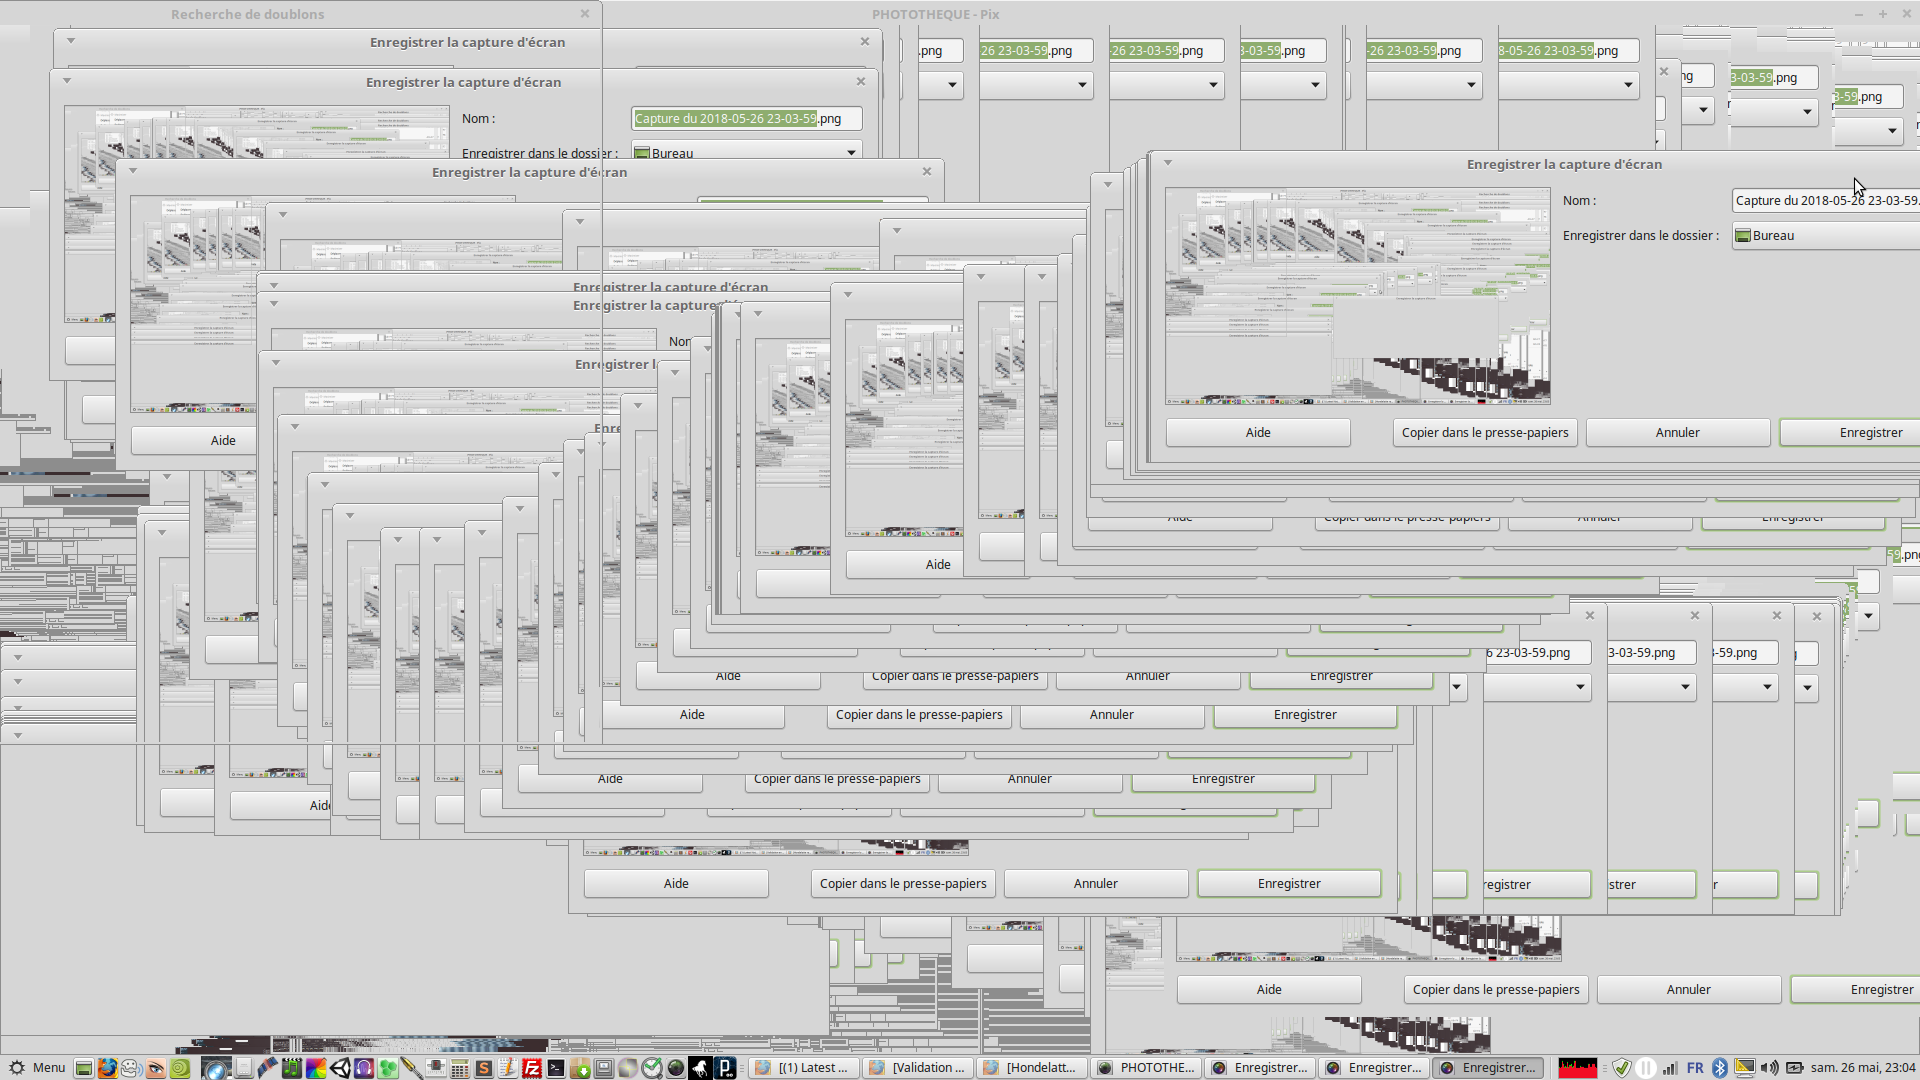
Task: Launch Firefox from the panel launchers
Action: pyautogui.click(x=107, y=1068)
